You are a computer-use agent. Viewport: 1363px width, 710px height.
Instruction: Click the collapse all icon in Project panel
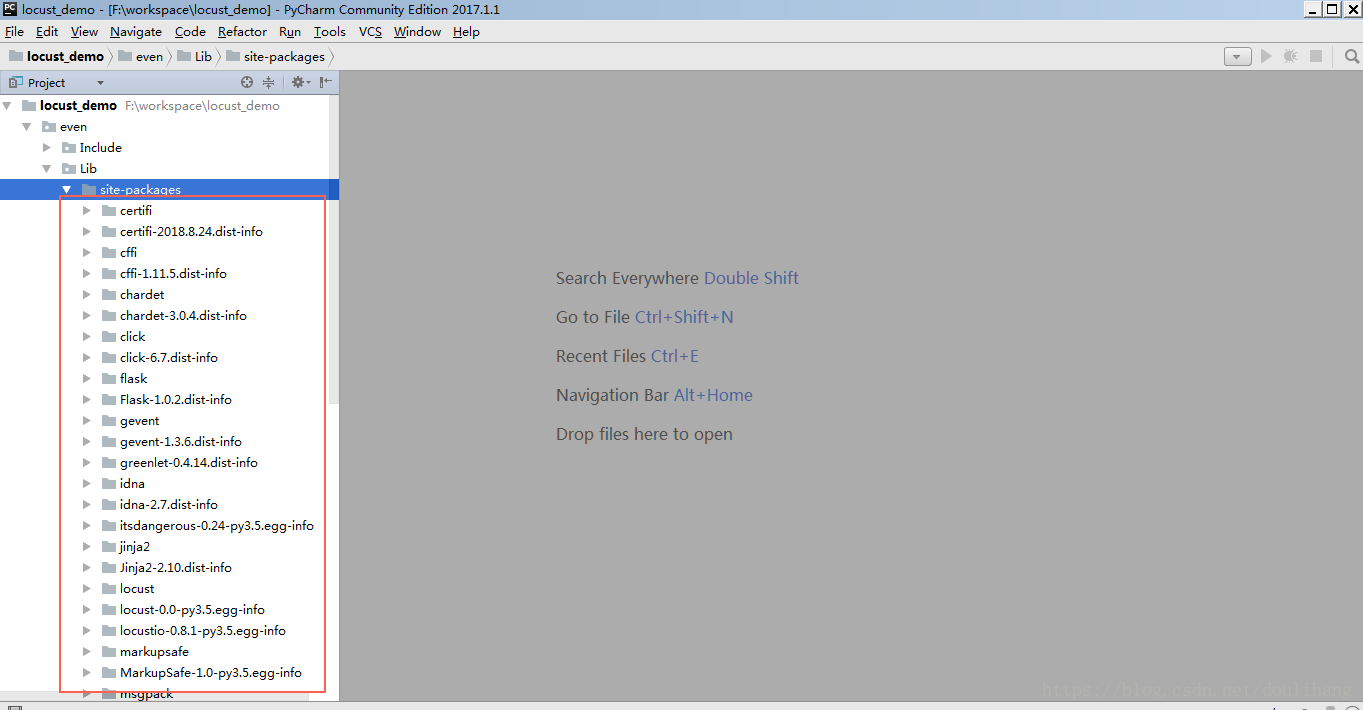coord(268,83)
